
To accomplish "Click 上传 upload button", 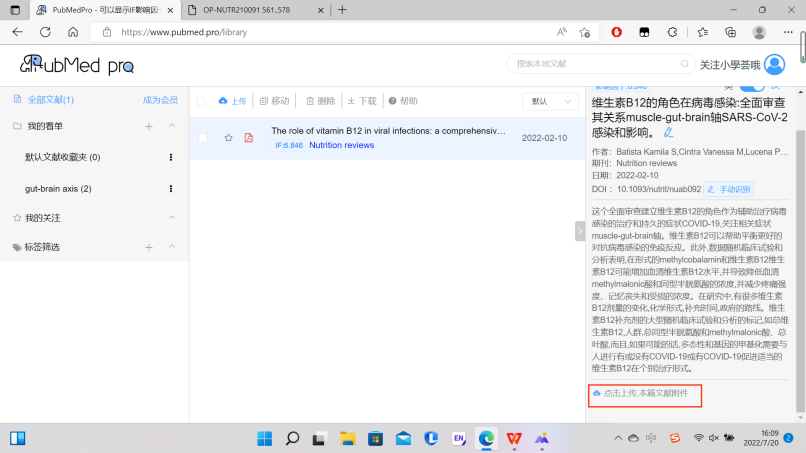I will click(x=232, y=101).
